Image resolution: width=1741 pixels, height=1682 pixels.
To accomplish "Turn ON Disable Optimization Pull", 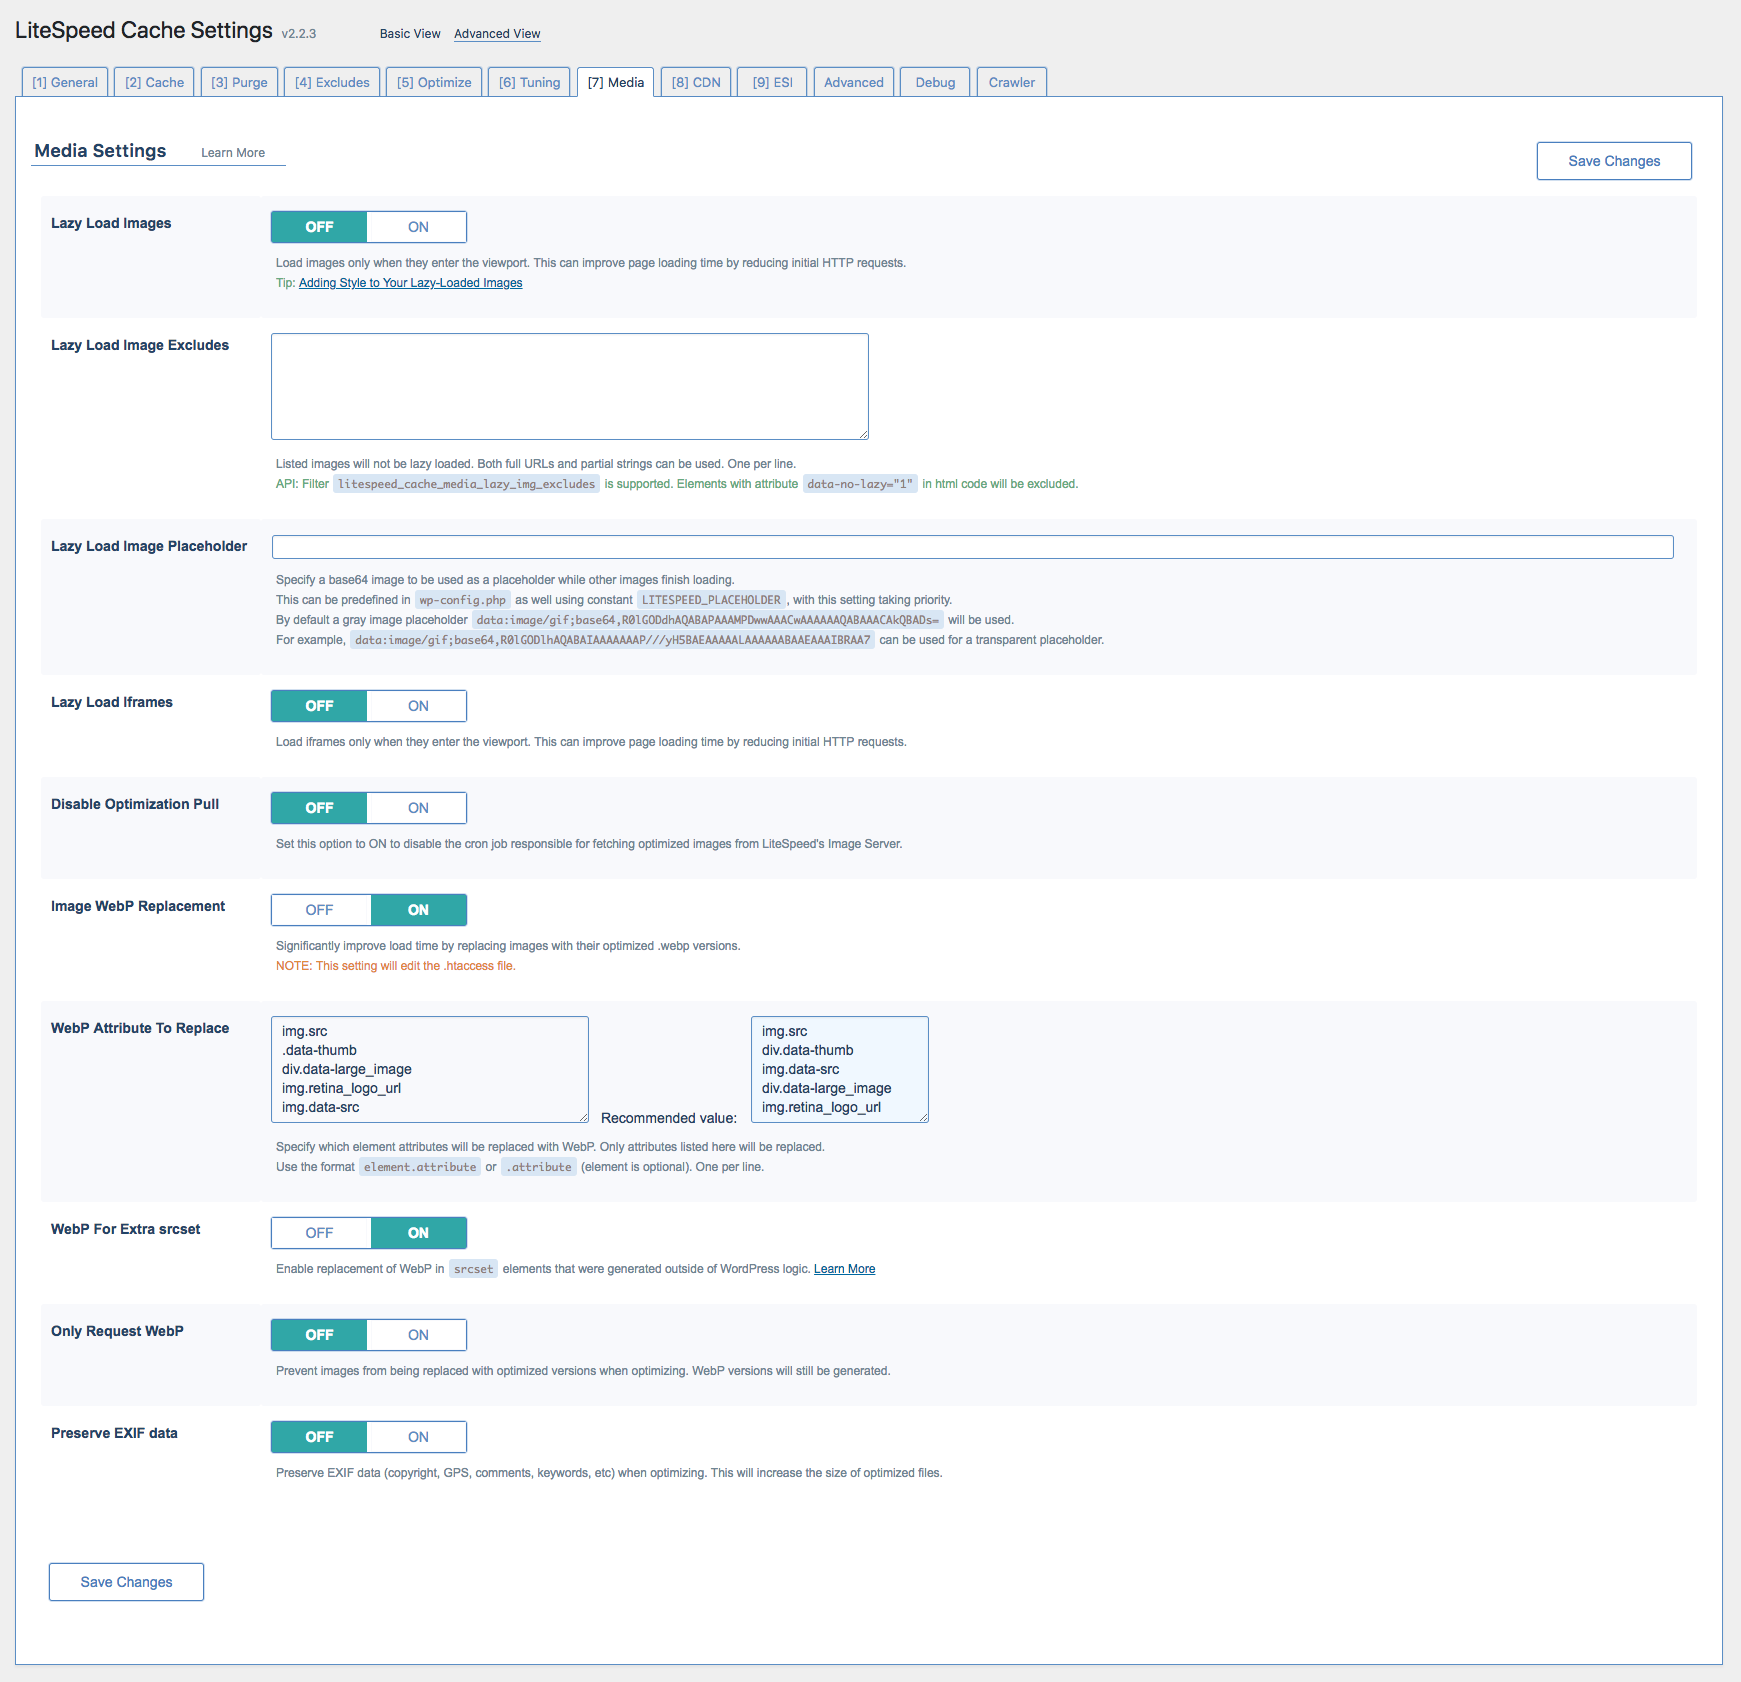I will pyautogui.click(x=417, y=808).
